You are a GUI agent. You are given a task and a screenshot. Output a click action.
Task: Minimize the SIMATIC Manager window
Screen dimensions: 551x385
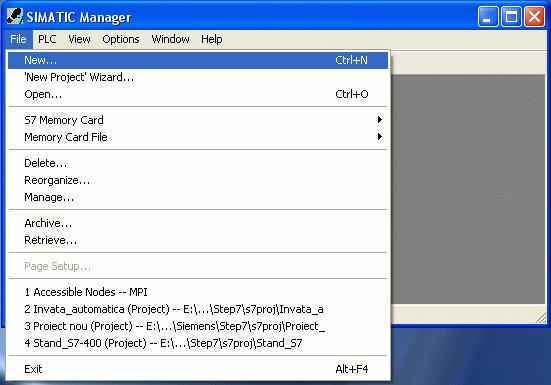(x=488, y=17)
